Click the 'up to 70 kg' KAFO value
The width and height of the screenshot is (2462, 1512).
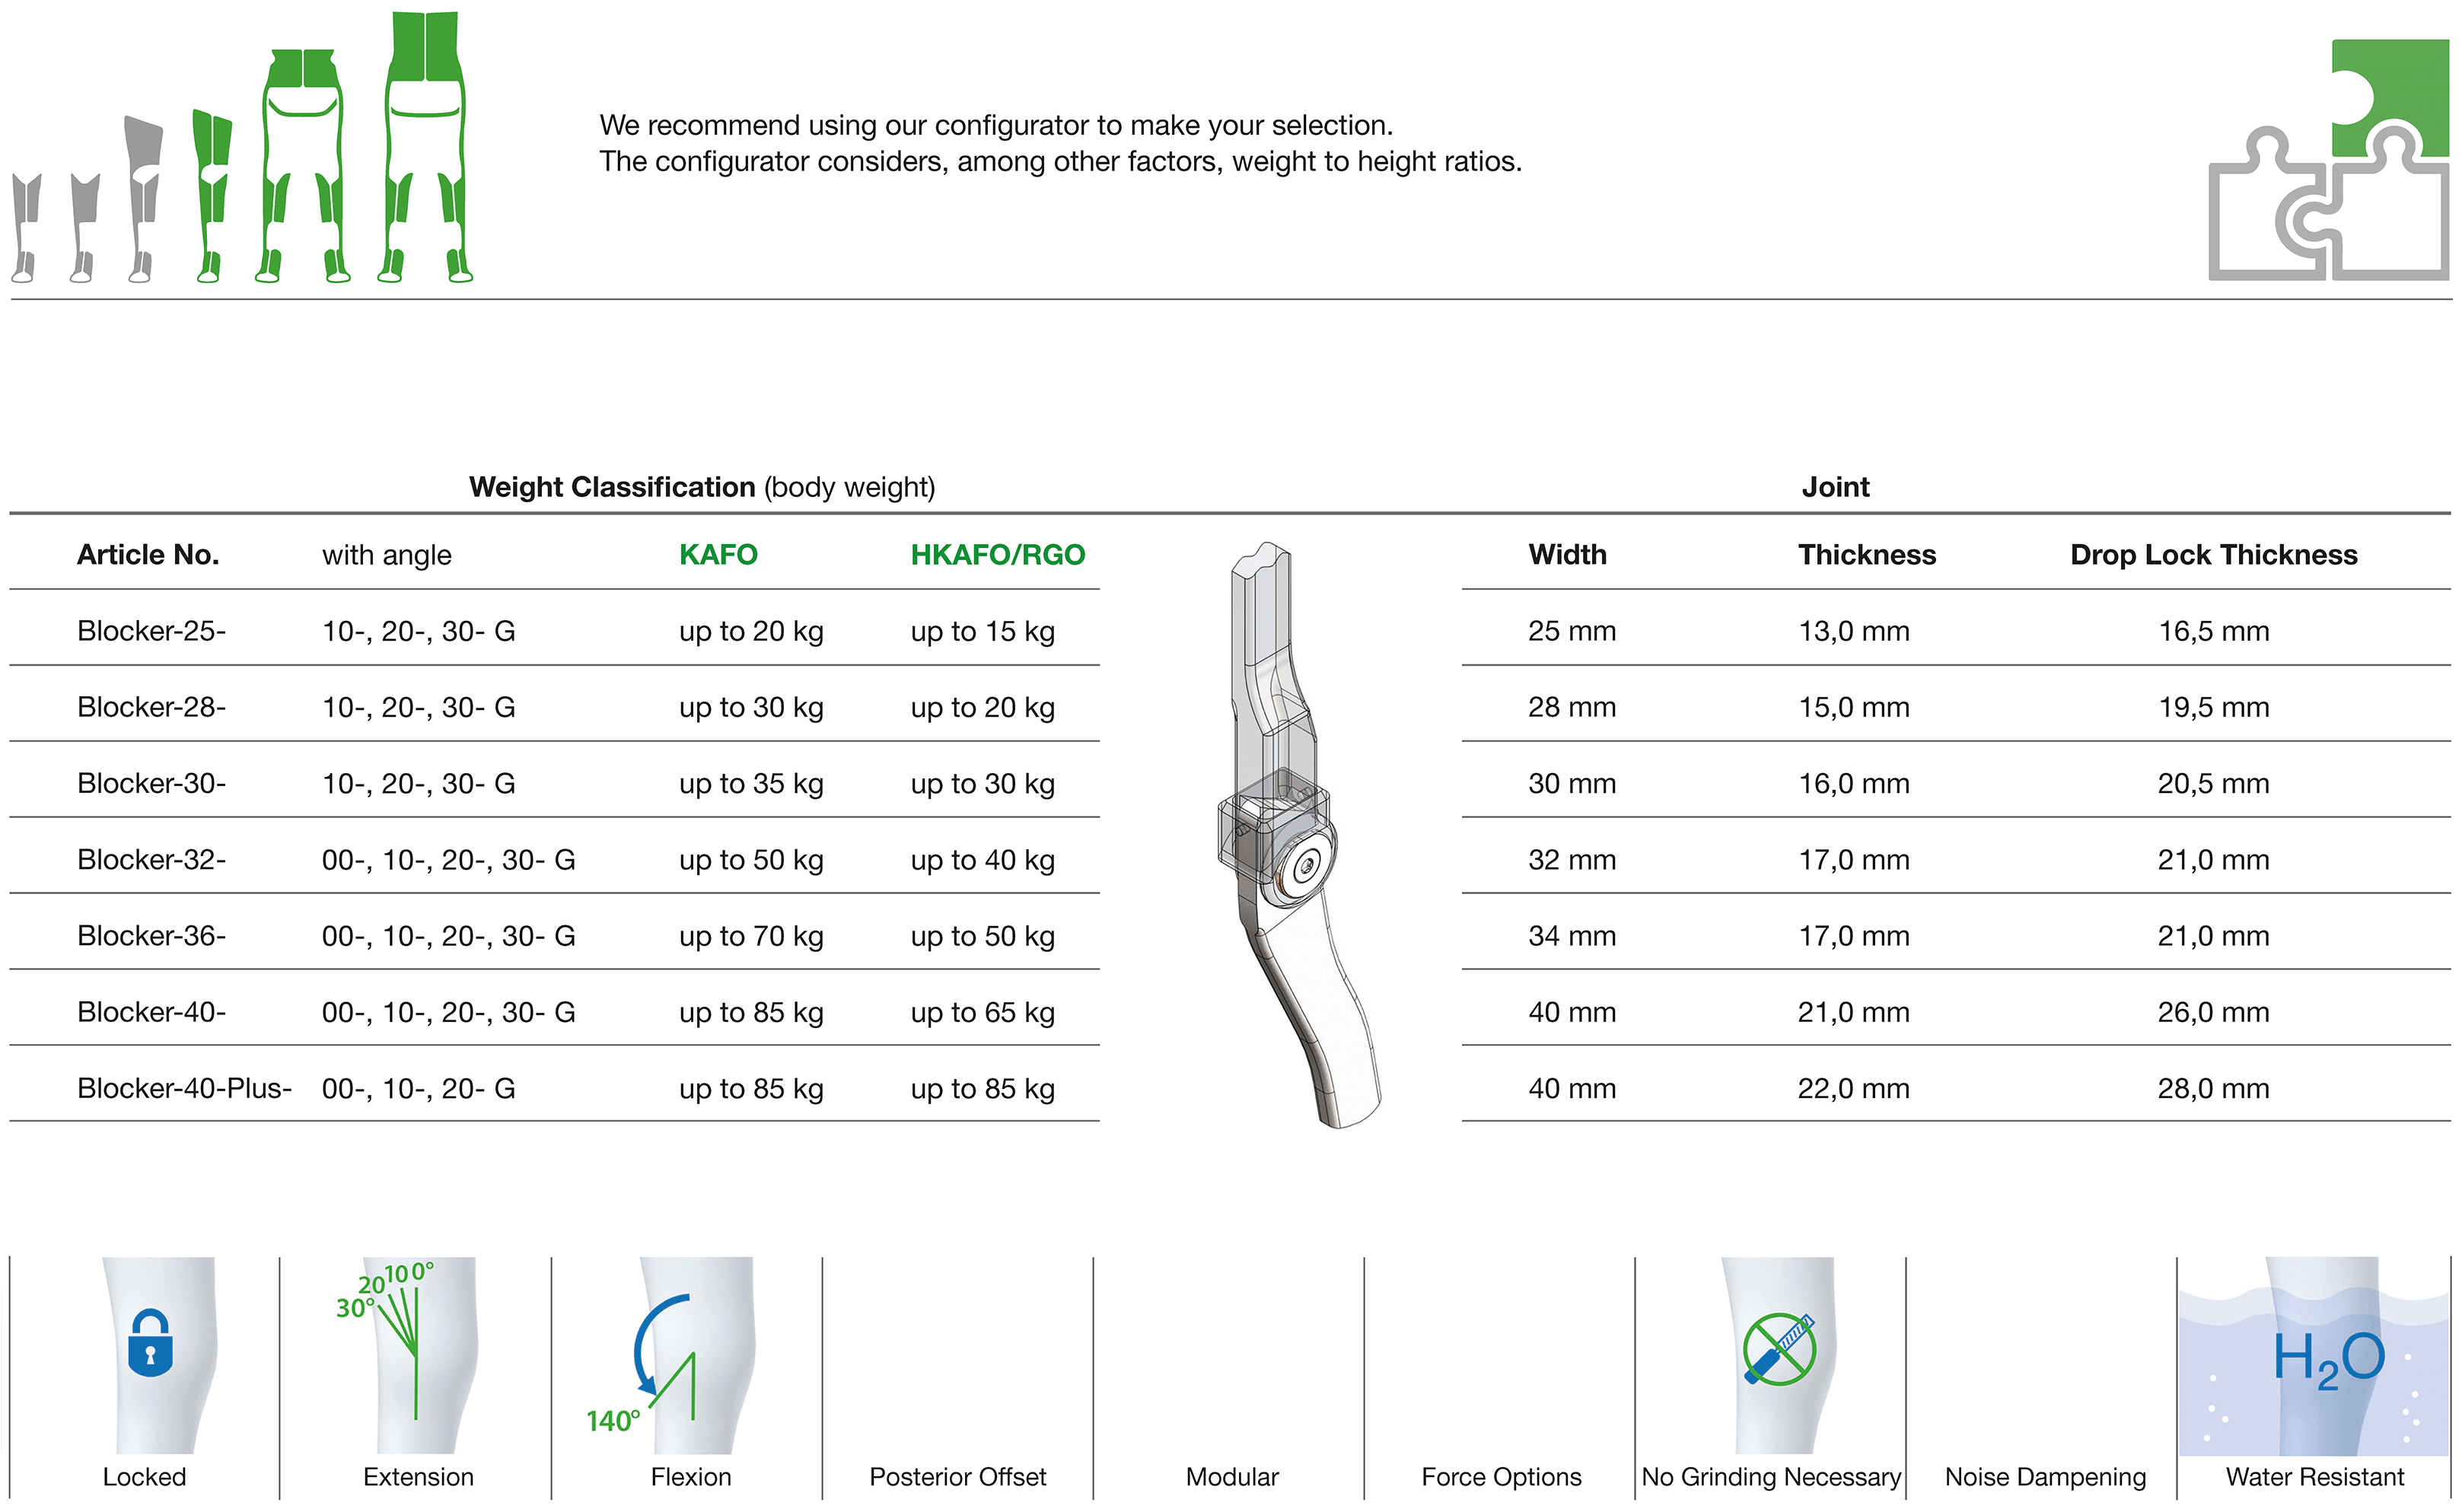click(751, 936)
